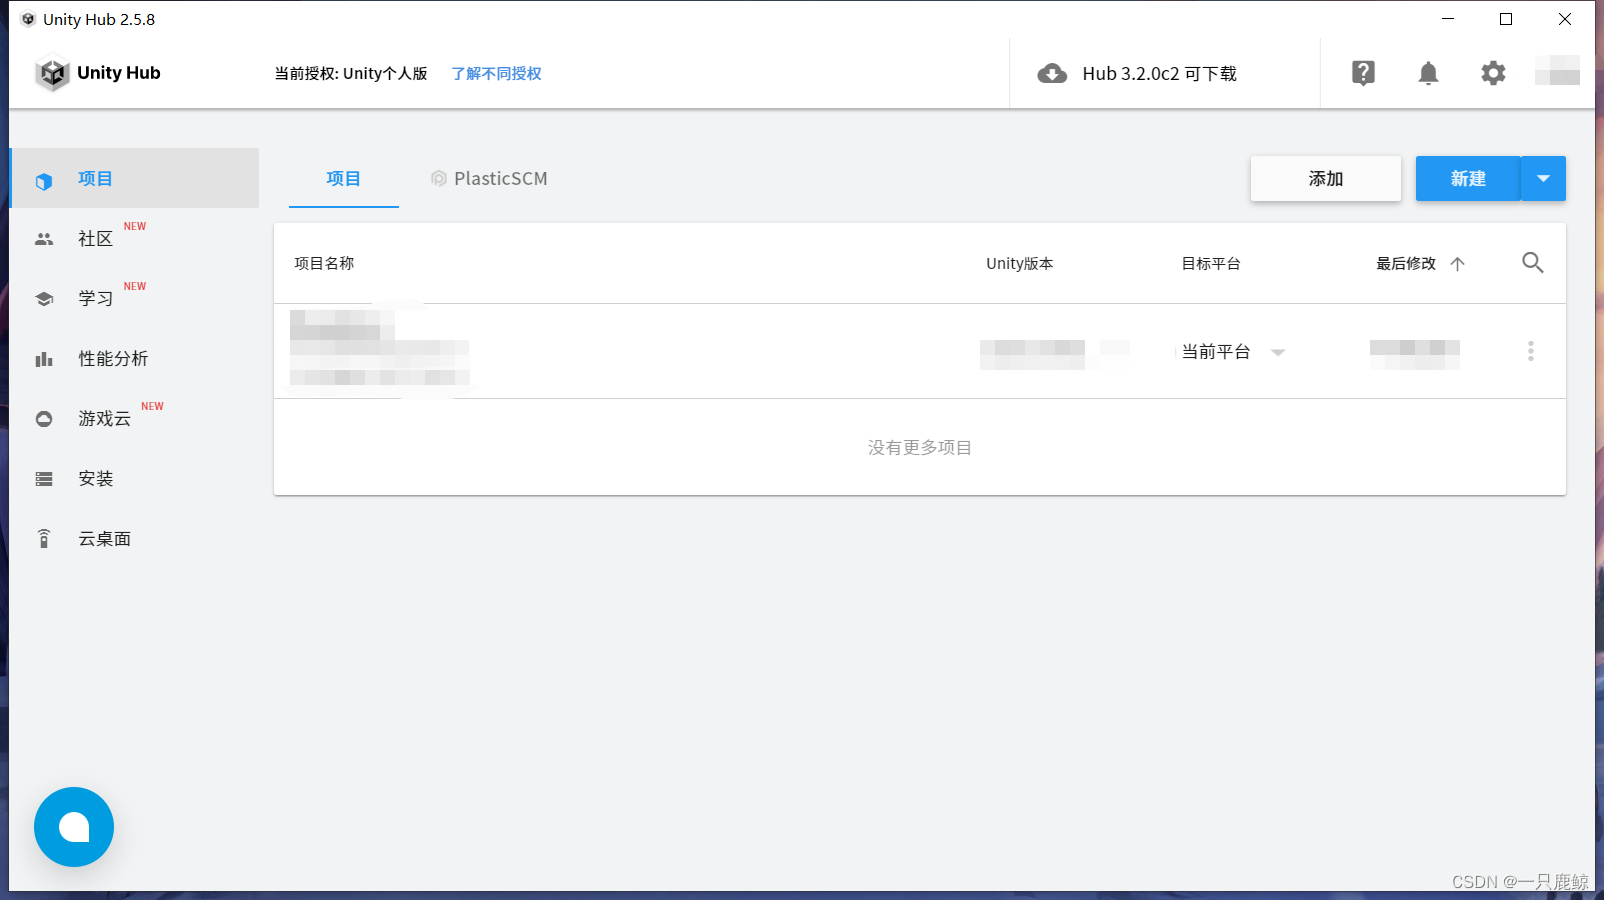Expand the 新建 button dropdown arrow
This screenshot has width=1604, height=900.
(x=1543, y=178)
